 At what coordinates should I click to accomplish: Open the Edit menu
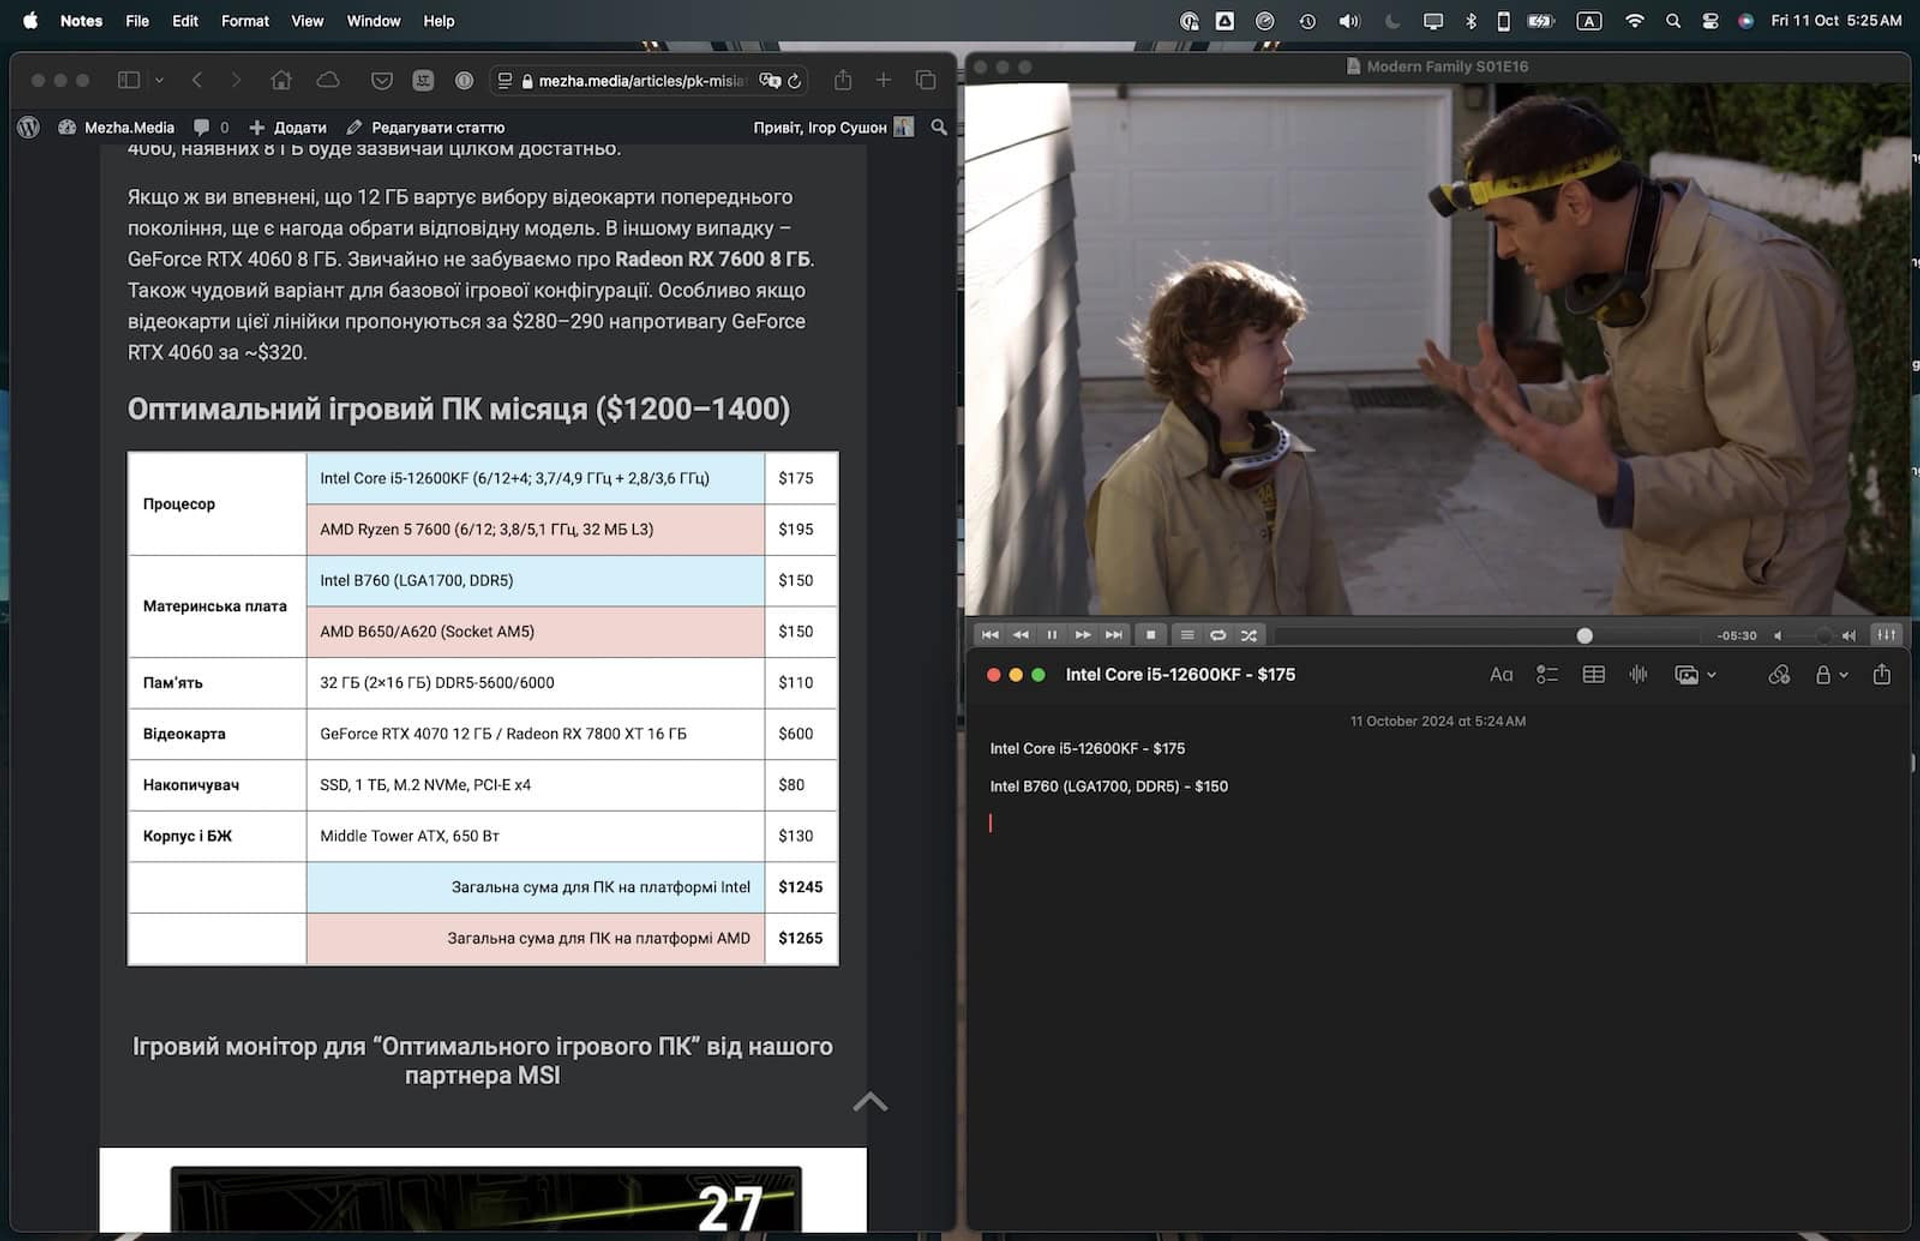point(185,20)
